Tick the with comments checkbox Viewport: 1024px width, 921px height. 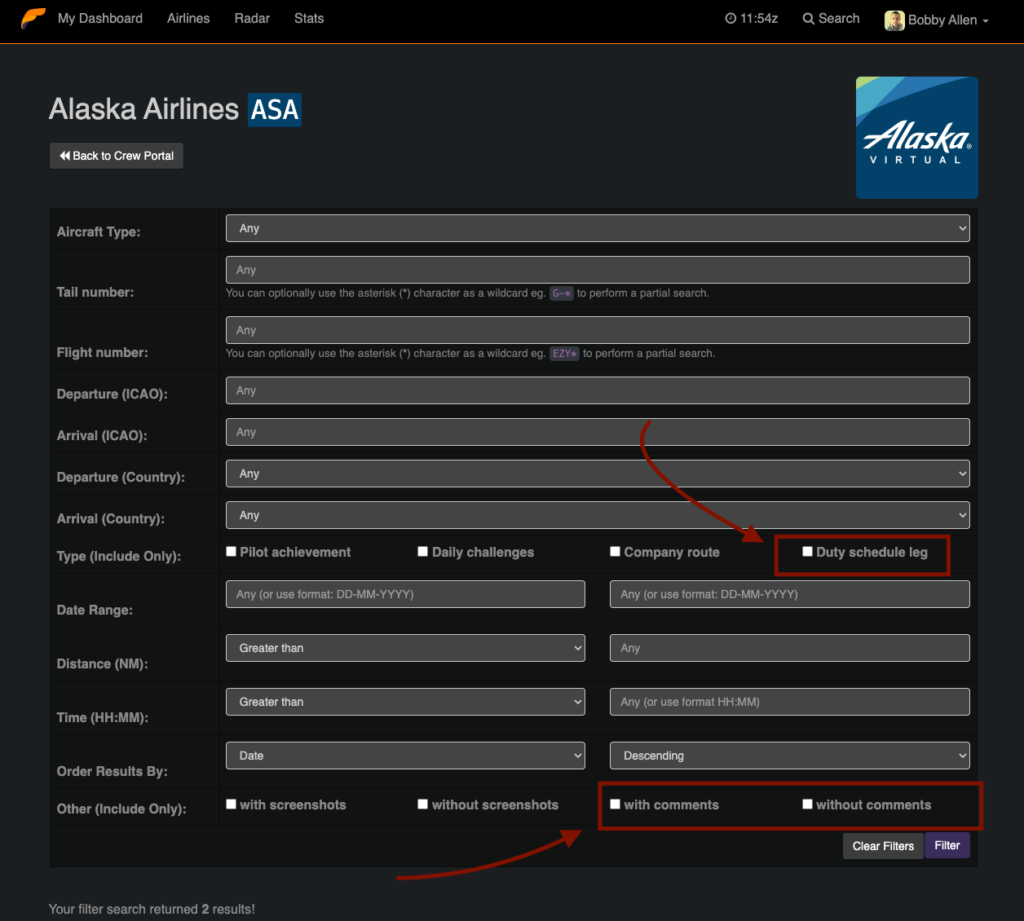pos(615,805)
